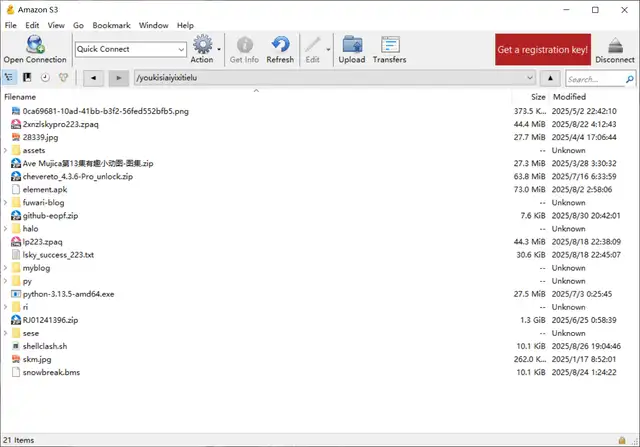The width and height of the screenshot is (640, 447).
Task: Open the Quick Connect dropdown
Action: pyautogui.click(x=180, y=49)
